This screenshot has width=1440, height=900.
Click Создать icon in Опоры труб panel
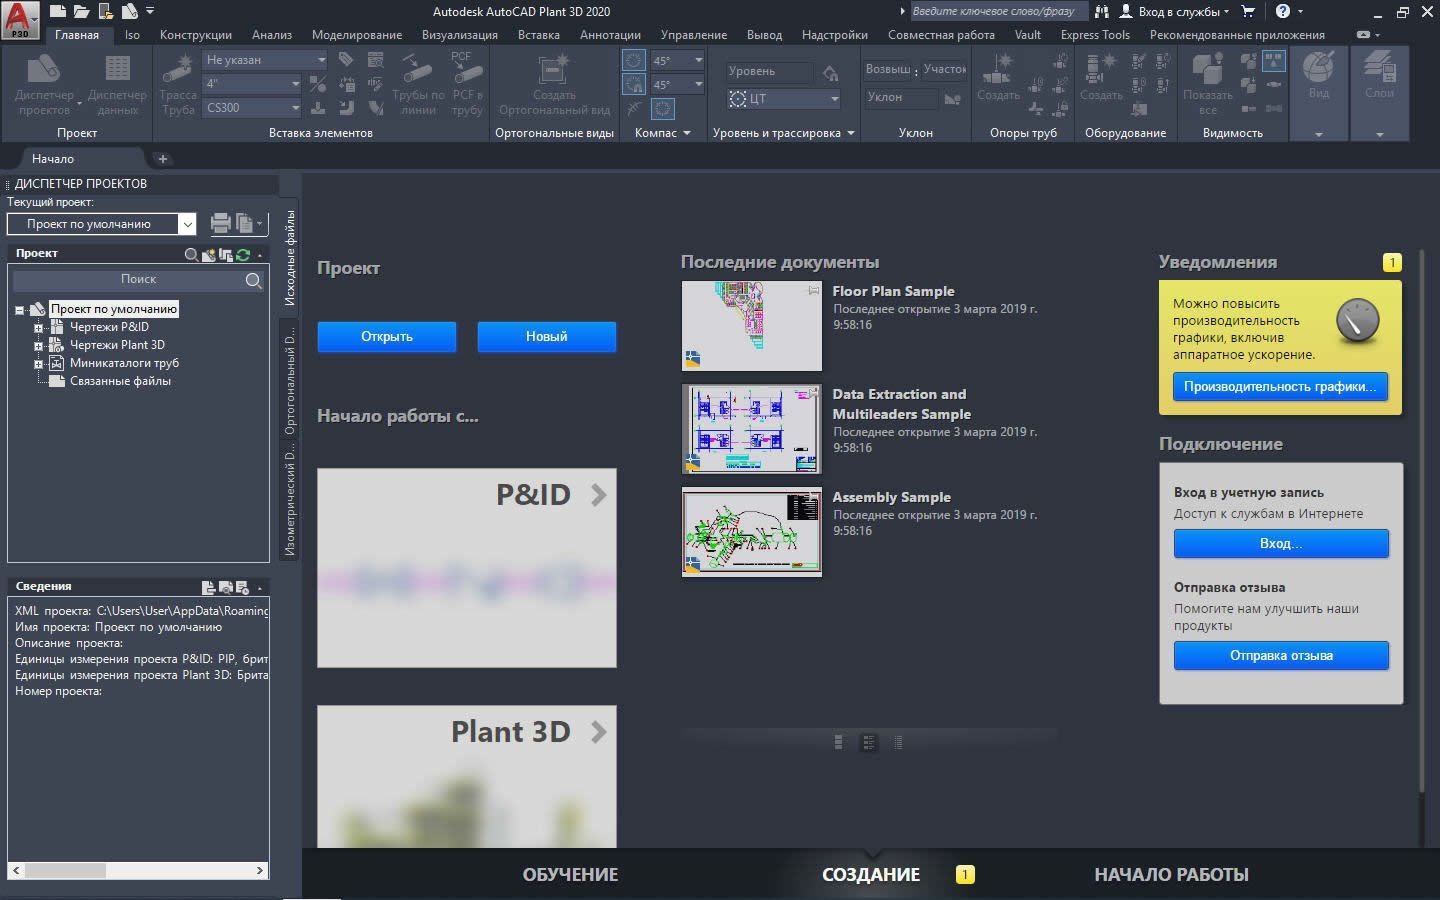click(998, 78)
